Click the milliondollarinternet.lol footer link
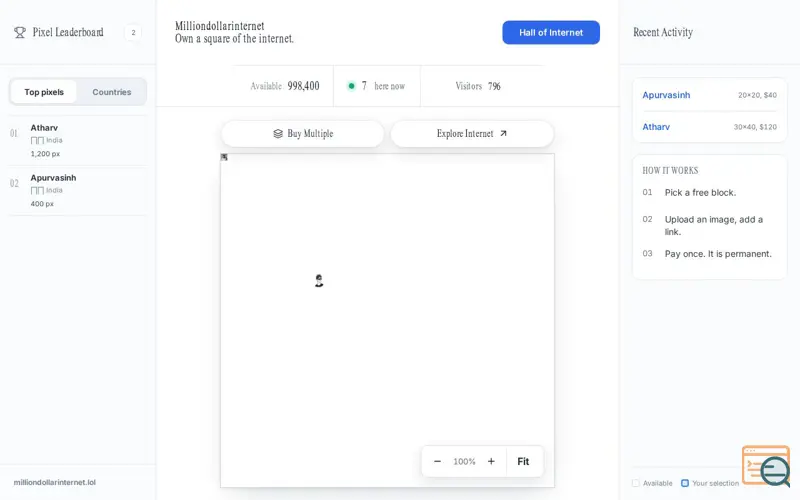This screenshot has height=500, width=800. [55, 482]
